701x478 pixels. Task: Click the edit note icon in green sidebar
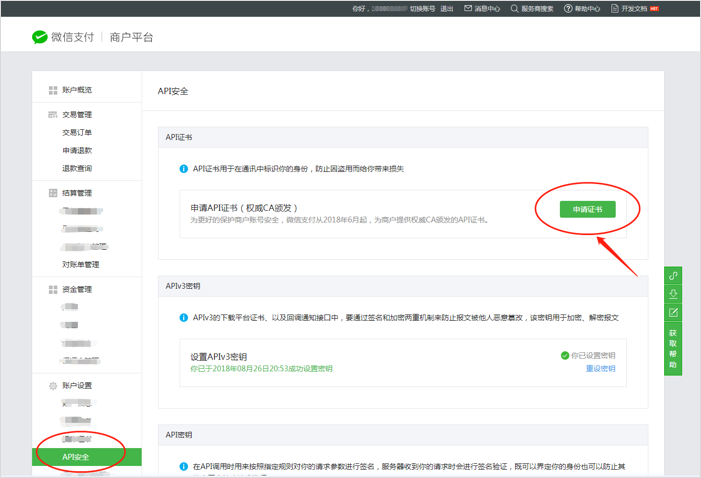click(674, 312)
